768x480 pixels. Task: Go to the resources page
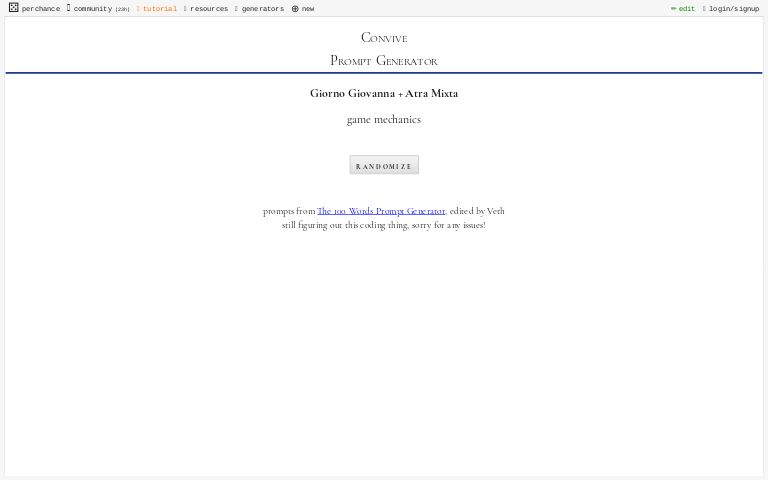click(x=209, y=9)
